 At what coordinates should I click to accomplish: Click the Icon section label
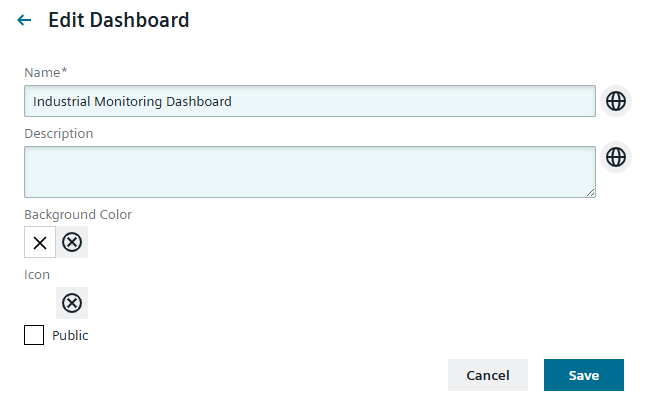tap(37, 274)
